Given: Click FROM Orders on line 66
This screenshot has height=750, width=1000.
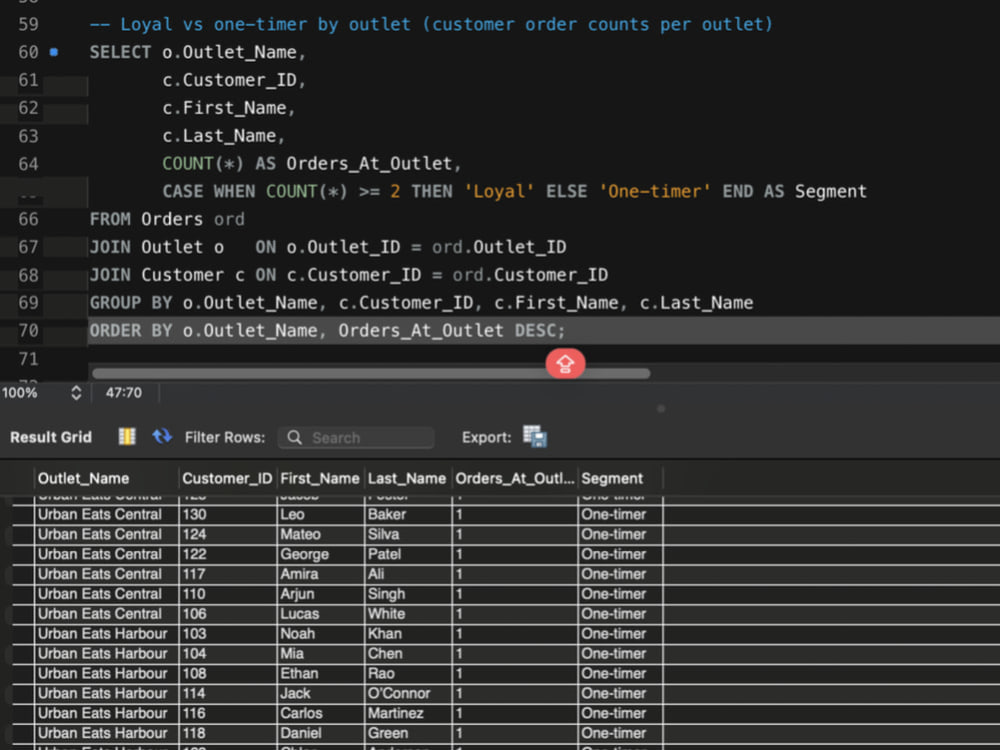Looking at the screenshot, I should click(146, 219).
